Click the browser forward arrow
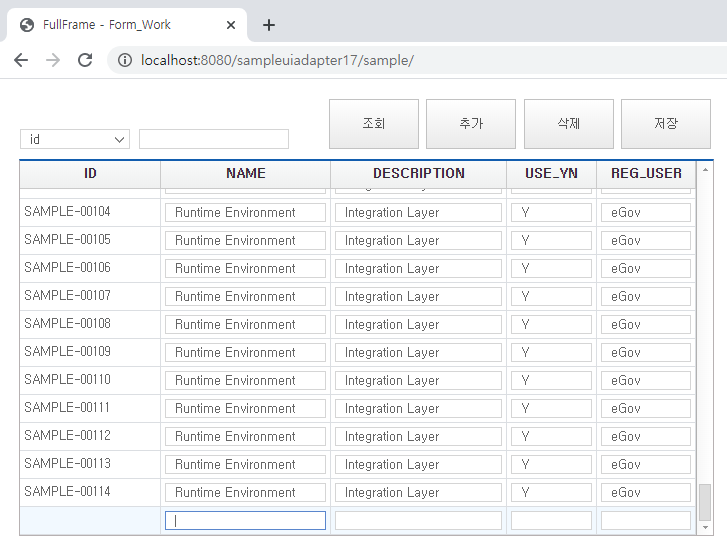 point(53,60)
